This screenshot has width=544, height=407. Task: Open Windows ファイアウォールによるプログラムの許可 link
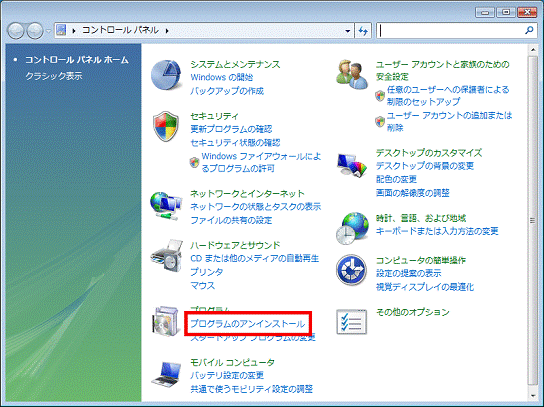pyautogui.click(x=261, y=162)
